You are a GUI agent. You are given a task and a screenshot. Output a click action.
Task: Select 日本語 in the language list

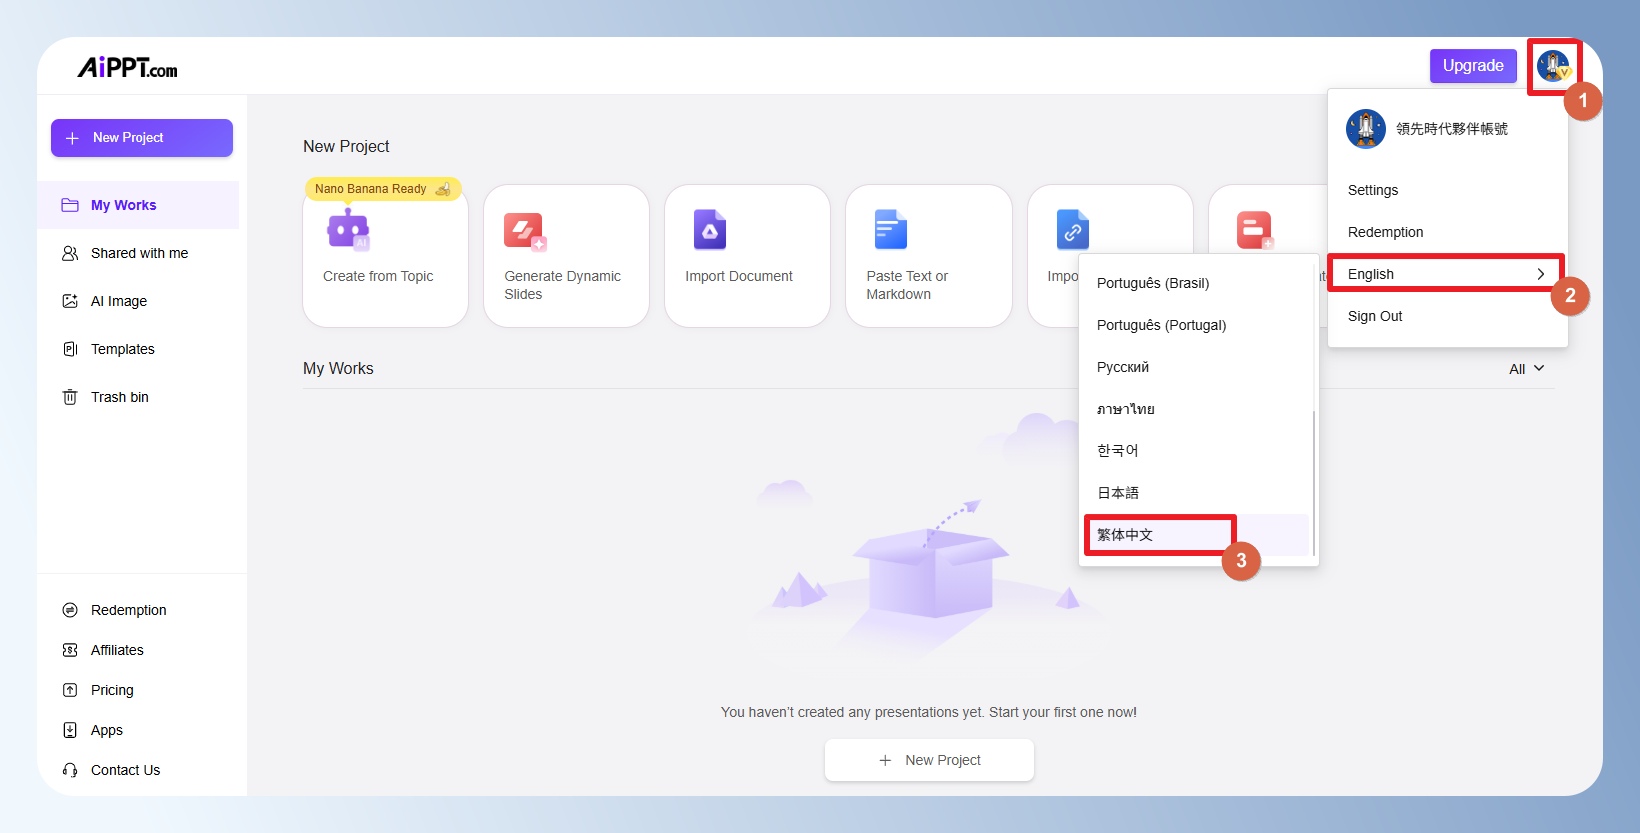click(1118, 493)
